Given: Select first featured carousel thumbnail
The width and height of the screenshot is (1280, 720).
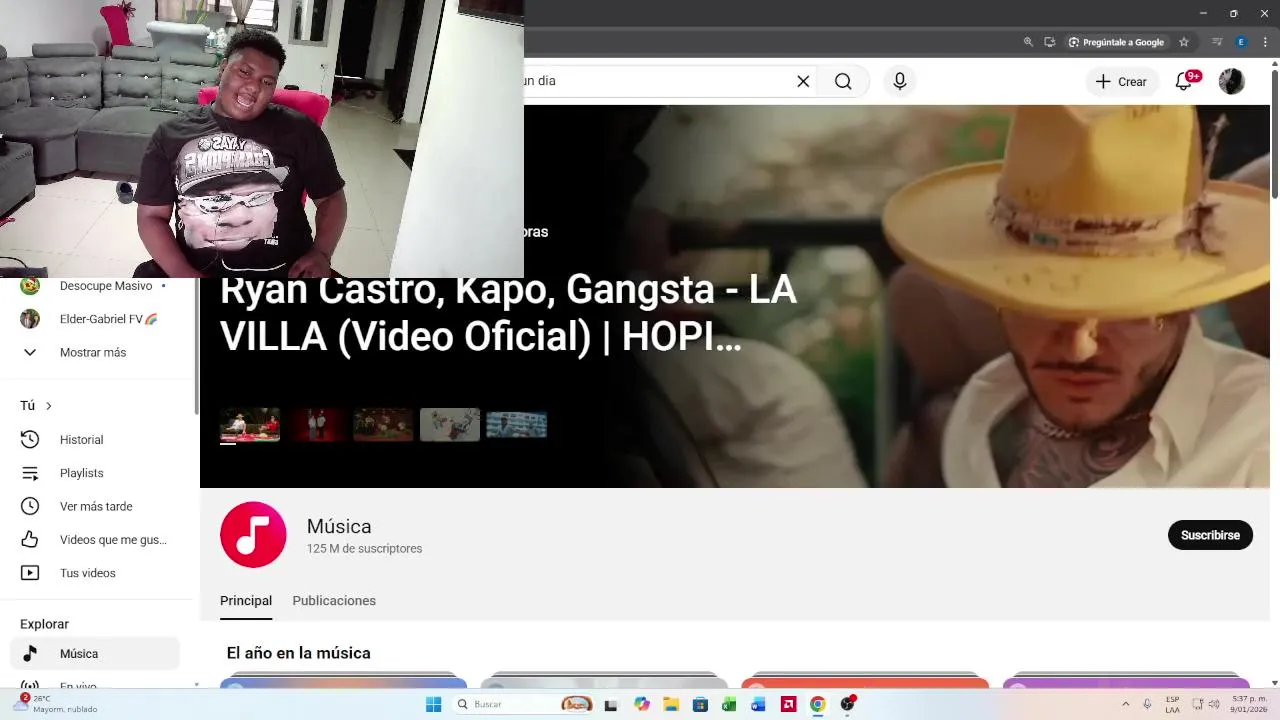Looking at the screenshot, I should [250, 425].
